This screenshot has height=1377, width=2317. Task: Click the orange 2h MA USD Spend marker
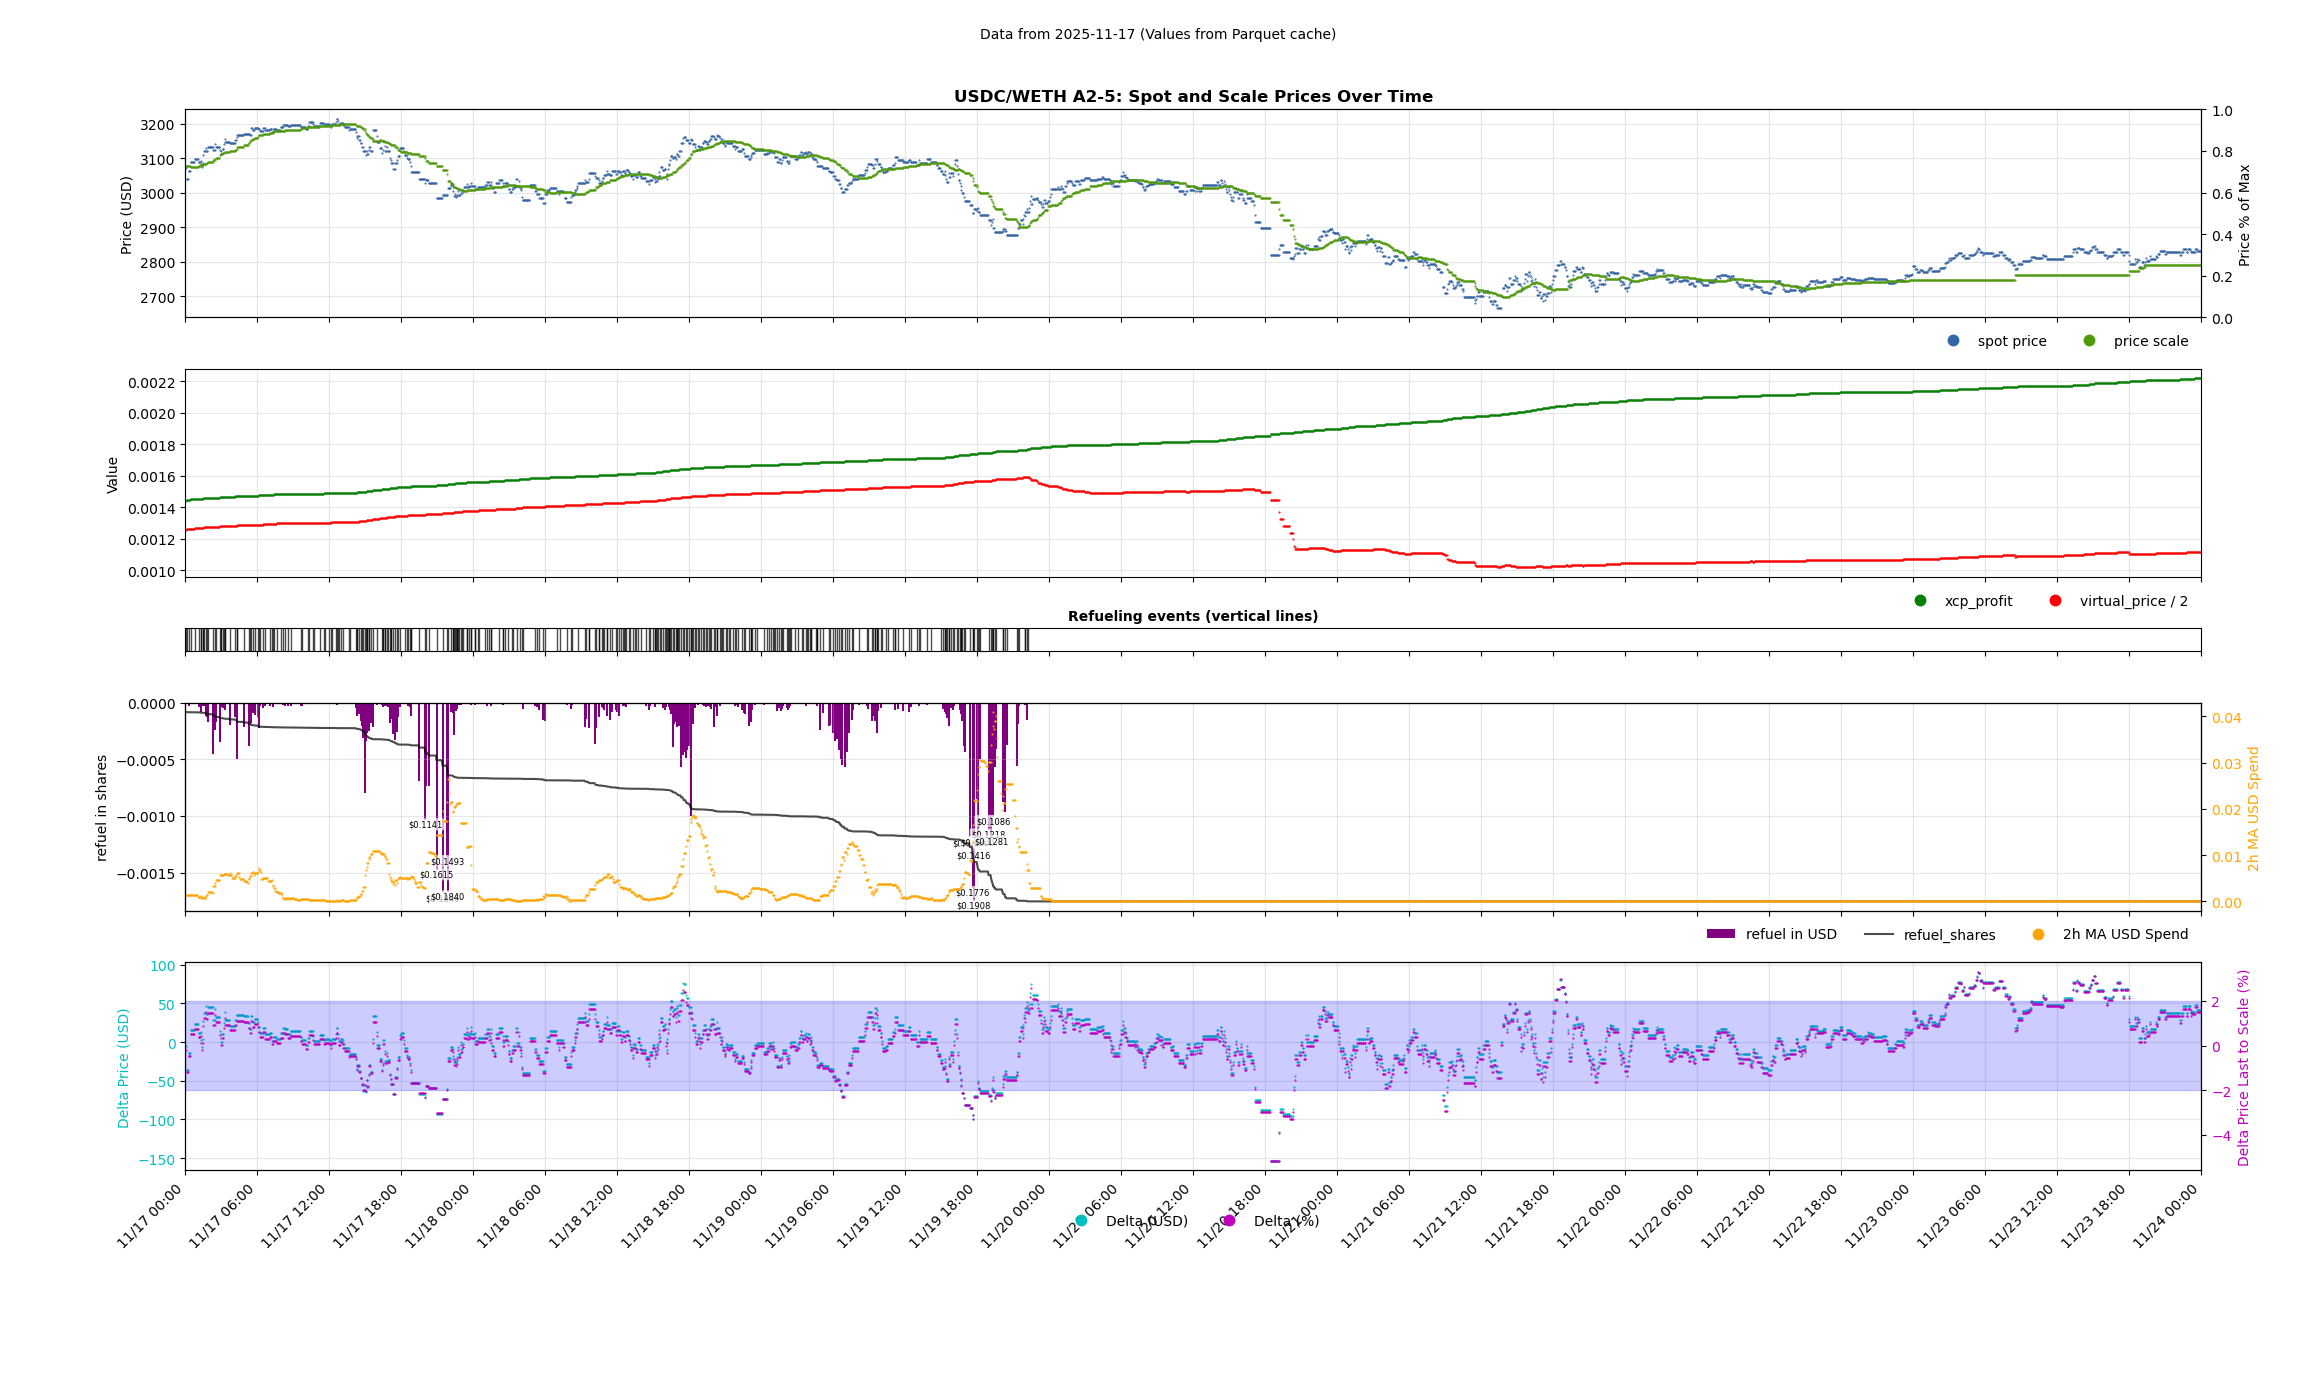[2038, 935]
